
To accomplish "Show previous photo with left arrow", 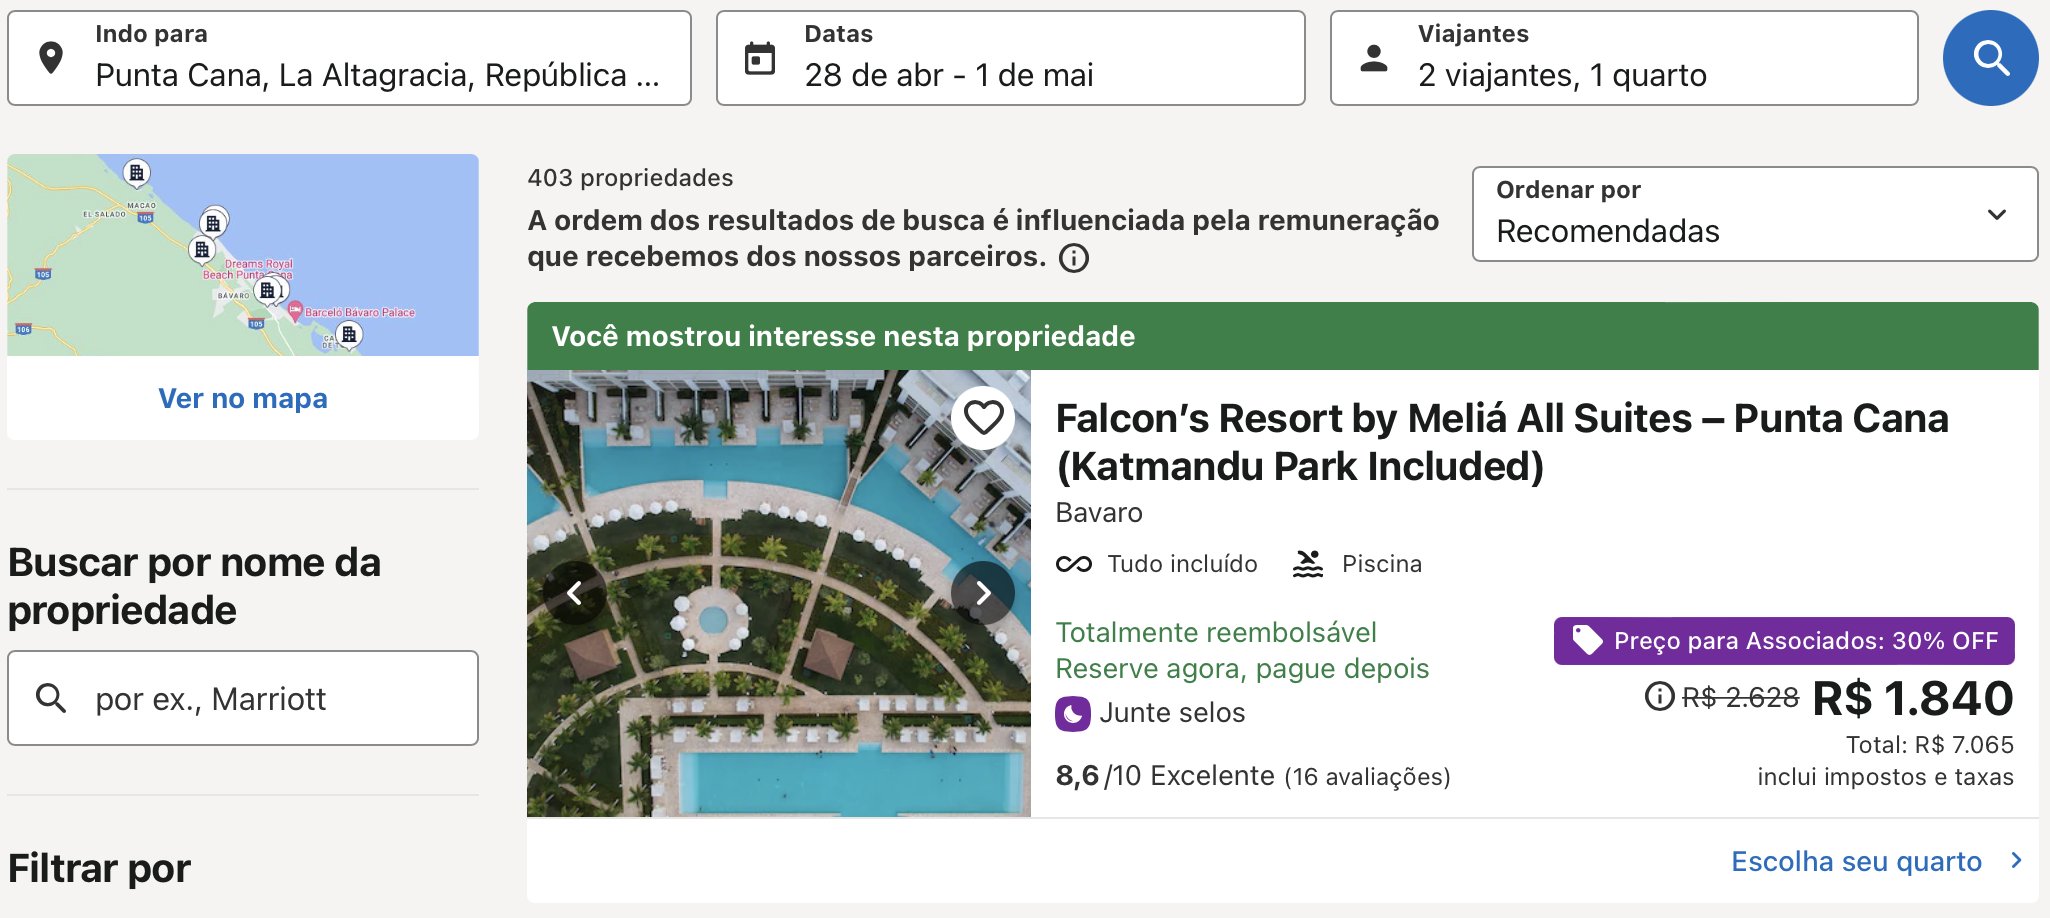I will (x=574, y=593).
